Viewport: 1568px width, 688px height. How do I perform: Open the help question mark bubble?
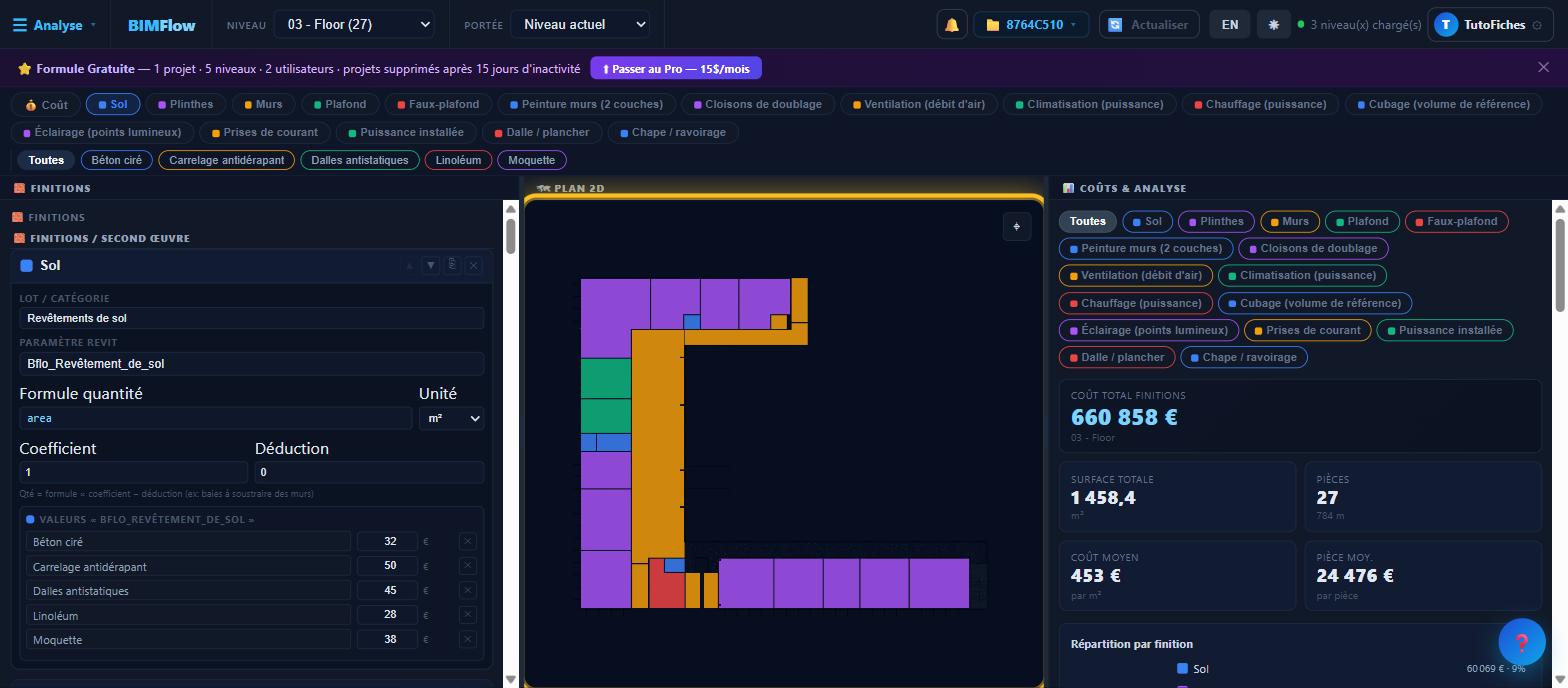[1521, 643]
